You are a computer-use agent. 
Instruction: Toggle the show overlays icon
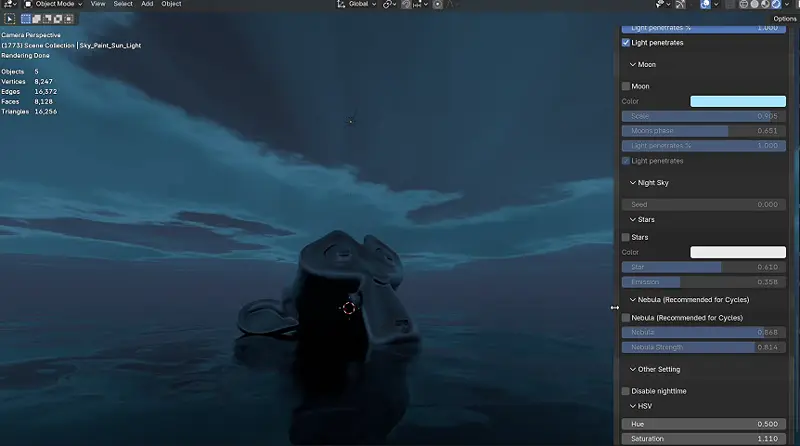pyautogui.click(x=706, y=4)
